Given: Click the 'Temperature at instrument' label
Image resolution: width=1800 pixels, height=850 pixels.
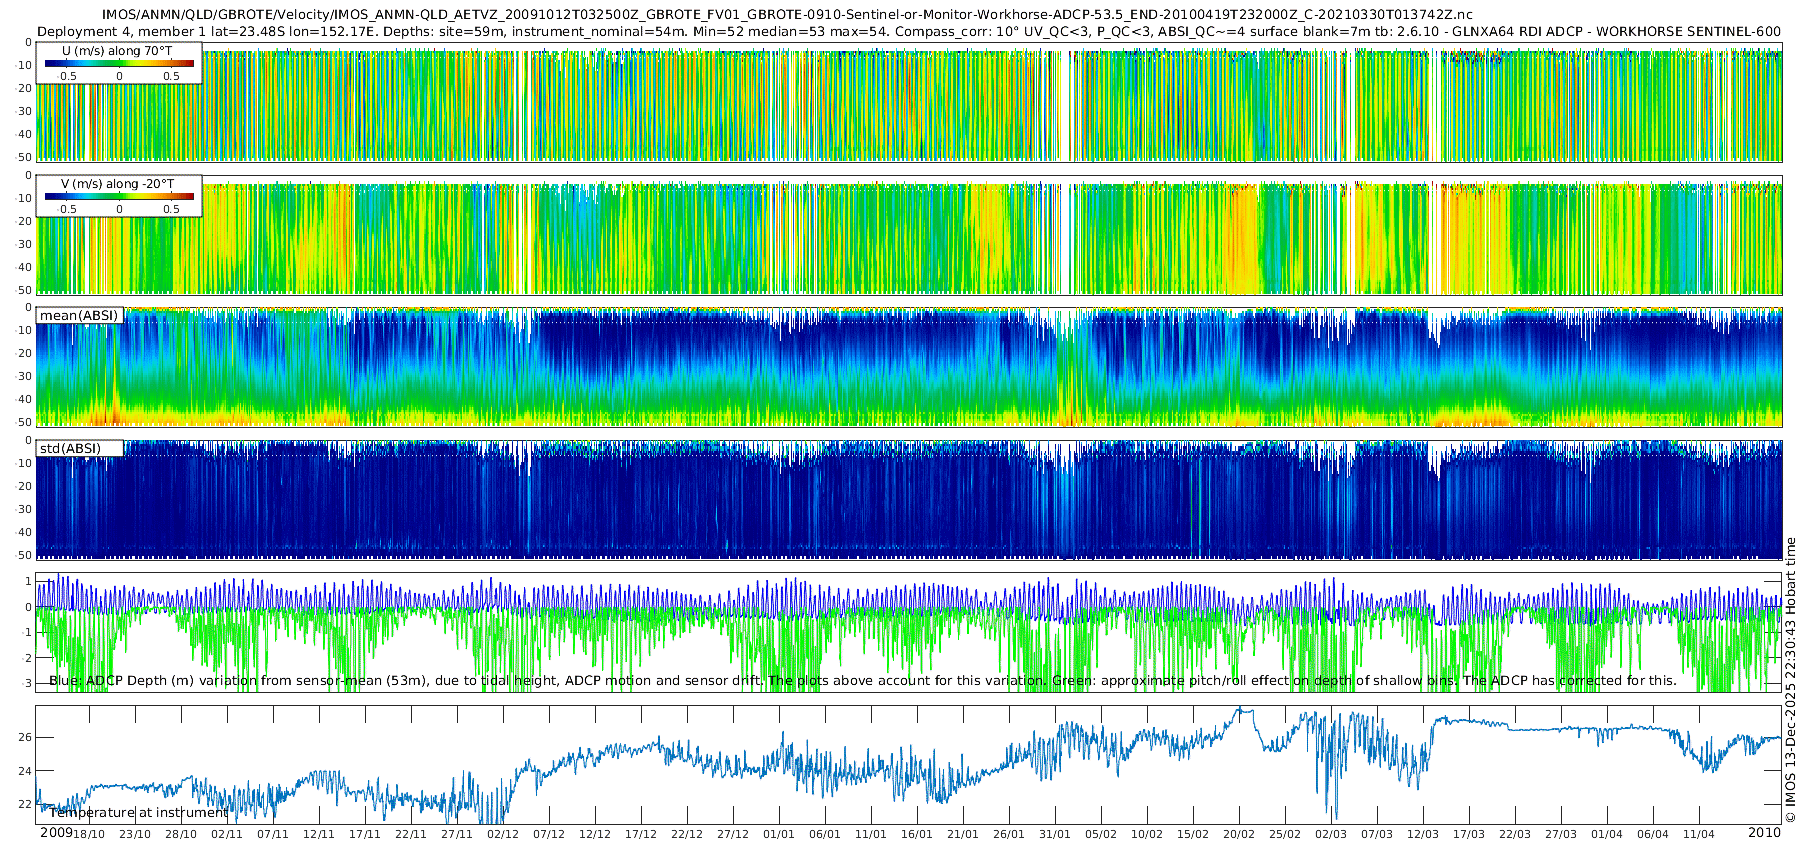Looking at the screenshot, I should pyautogui.click(x=139, y=813).
